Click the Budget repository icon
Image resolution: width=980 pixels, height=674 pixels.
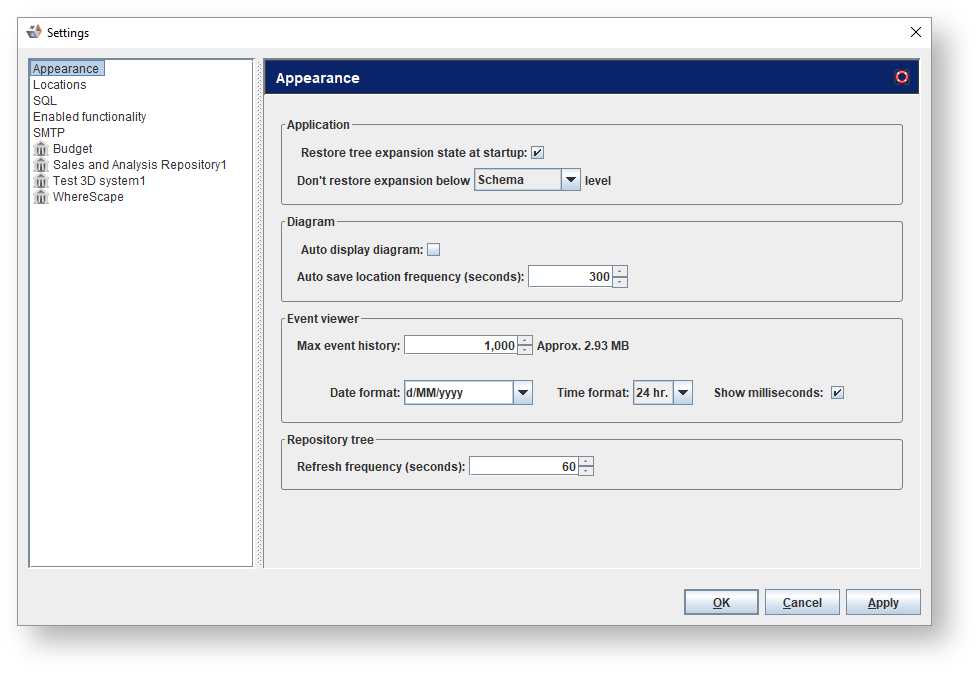(41, 149)
